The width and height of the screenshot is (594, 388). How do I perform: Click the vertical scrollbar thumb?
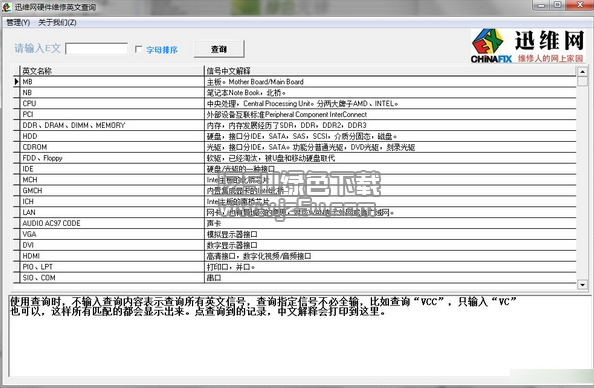tap(582, 81)
